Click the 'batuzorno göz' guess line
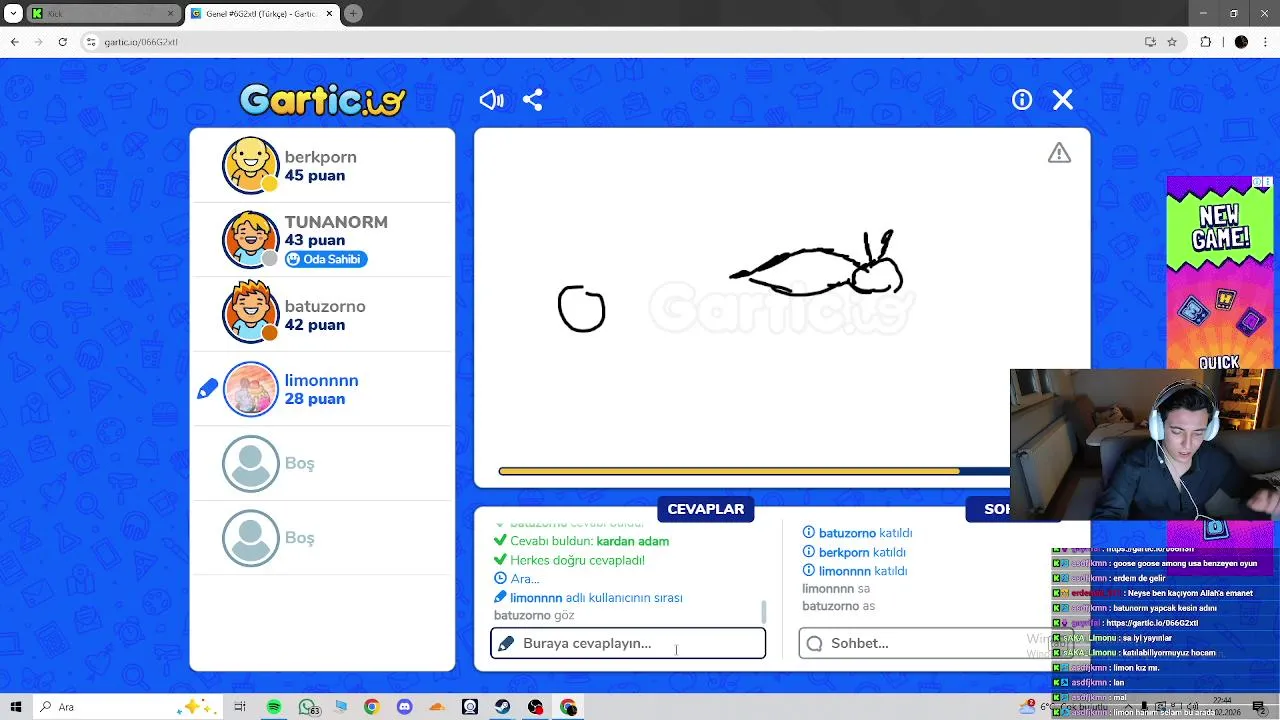 (x=534, y=615)
